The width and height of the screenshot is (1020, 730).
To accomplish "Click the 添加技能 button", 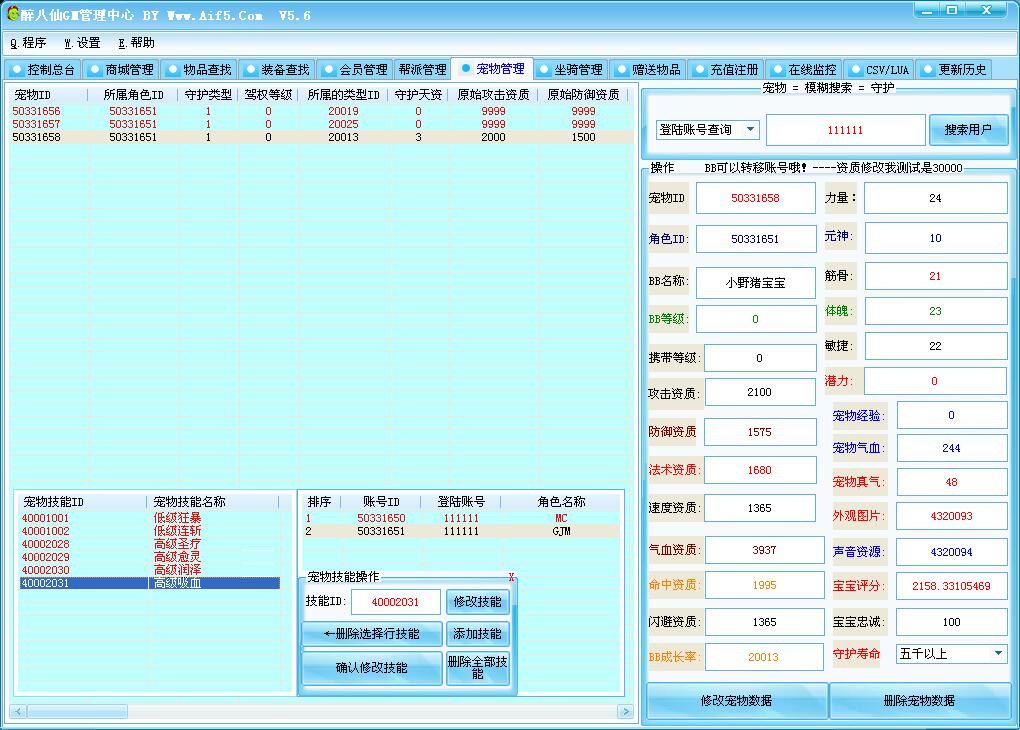I will (477, 634).
